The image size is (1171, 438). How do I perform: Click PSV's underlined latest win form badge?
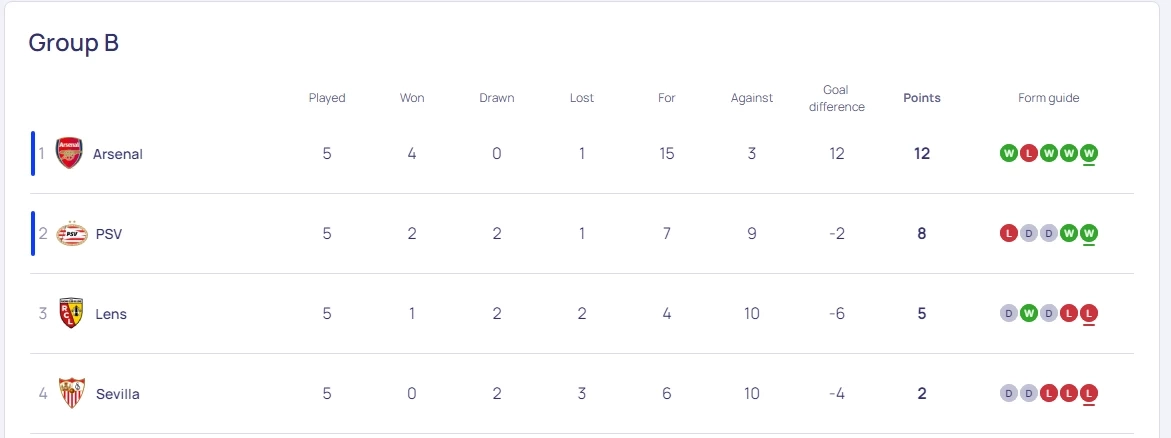point(1089,233)
